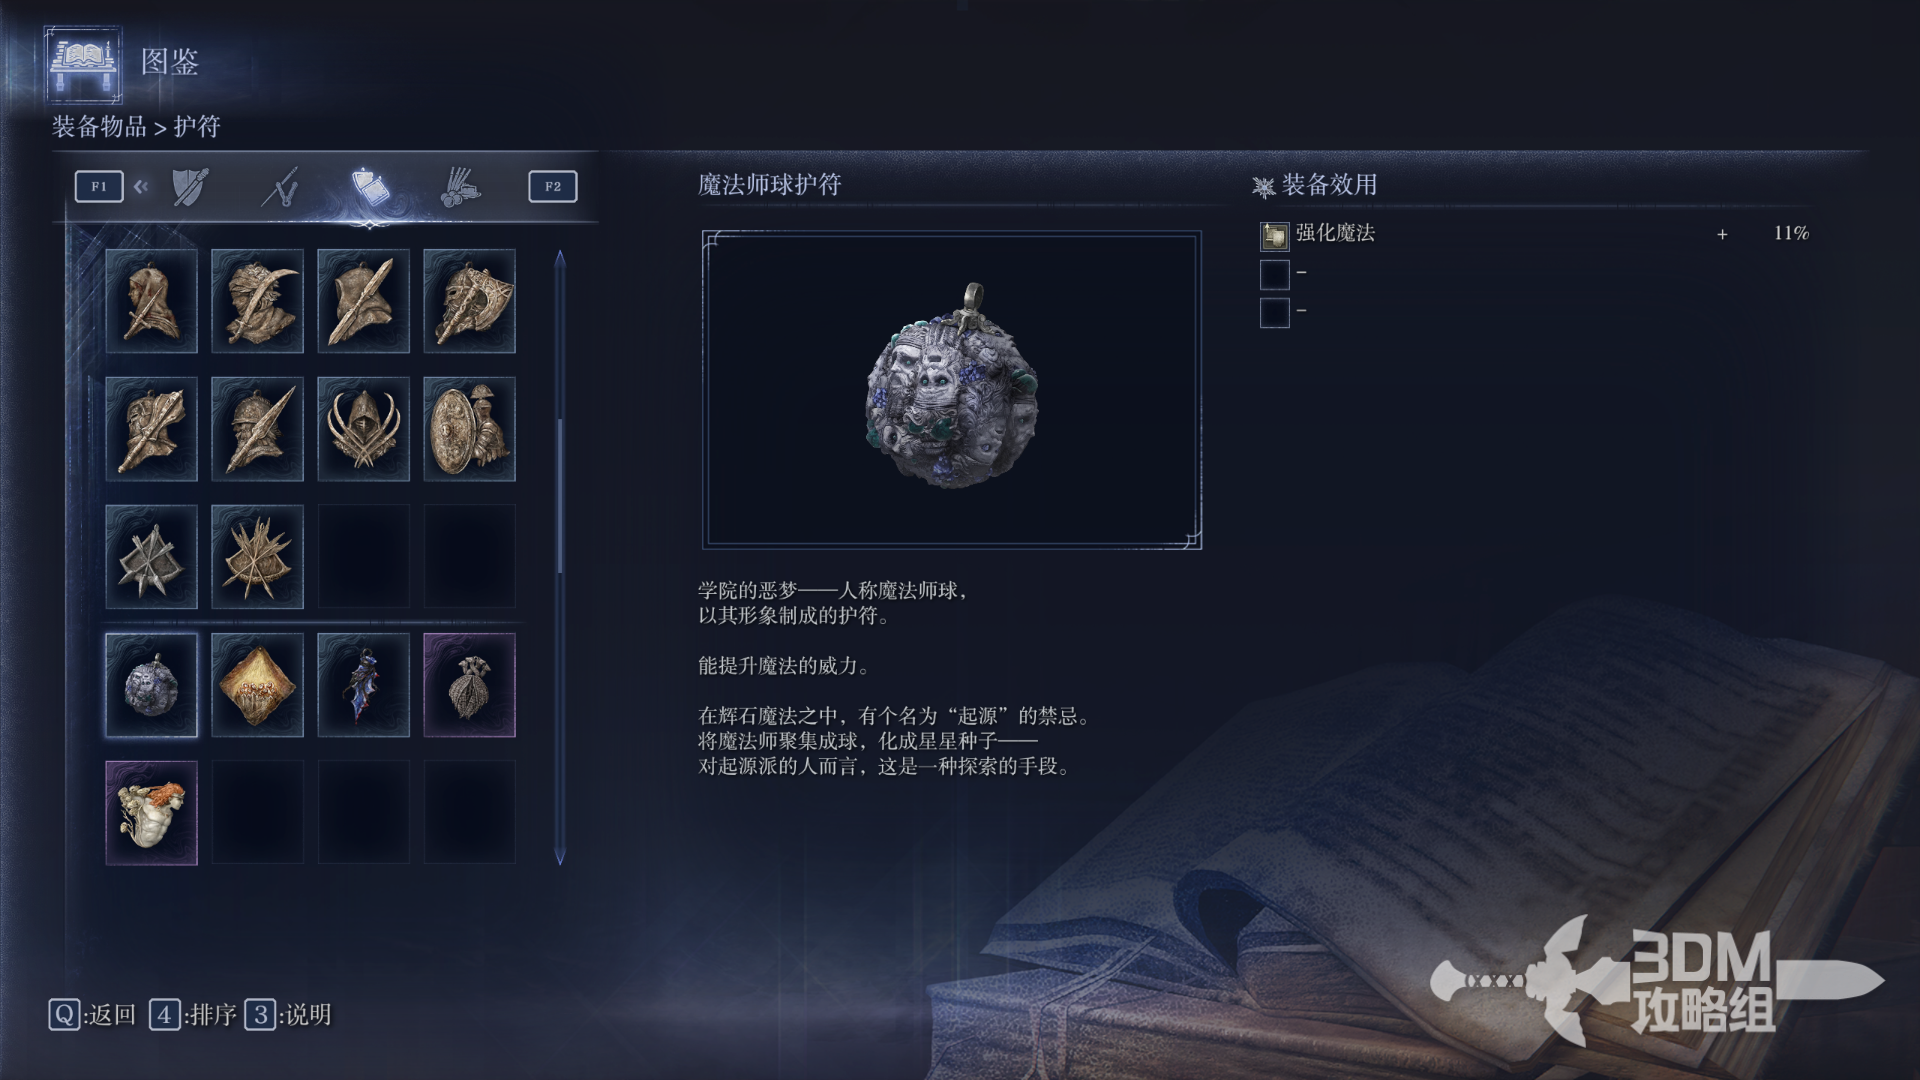Image resolution: width=1920 pixels, height=1080 pixels.
Task: Select the Graven-Mass sorcerer ball talisman icon
Action: point(151,685)
